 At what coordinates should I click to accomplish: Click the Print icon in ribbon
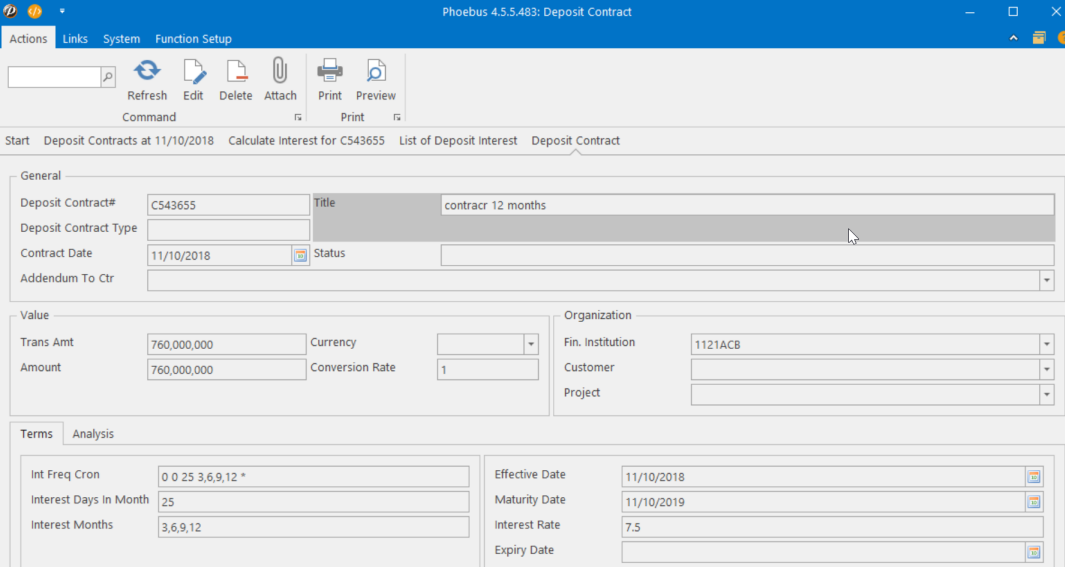[330, 71]
